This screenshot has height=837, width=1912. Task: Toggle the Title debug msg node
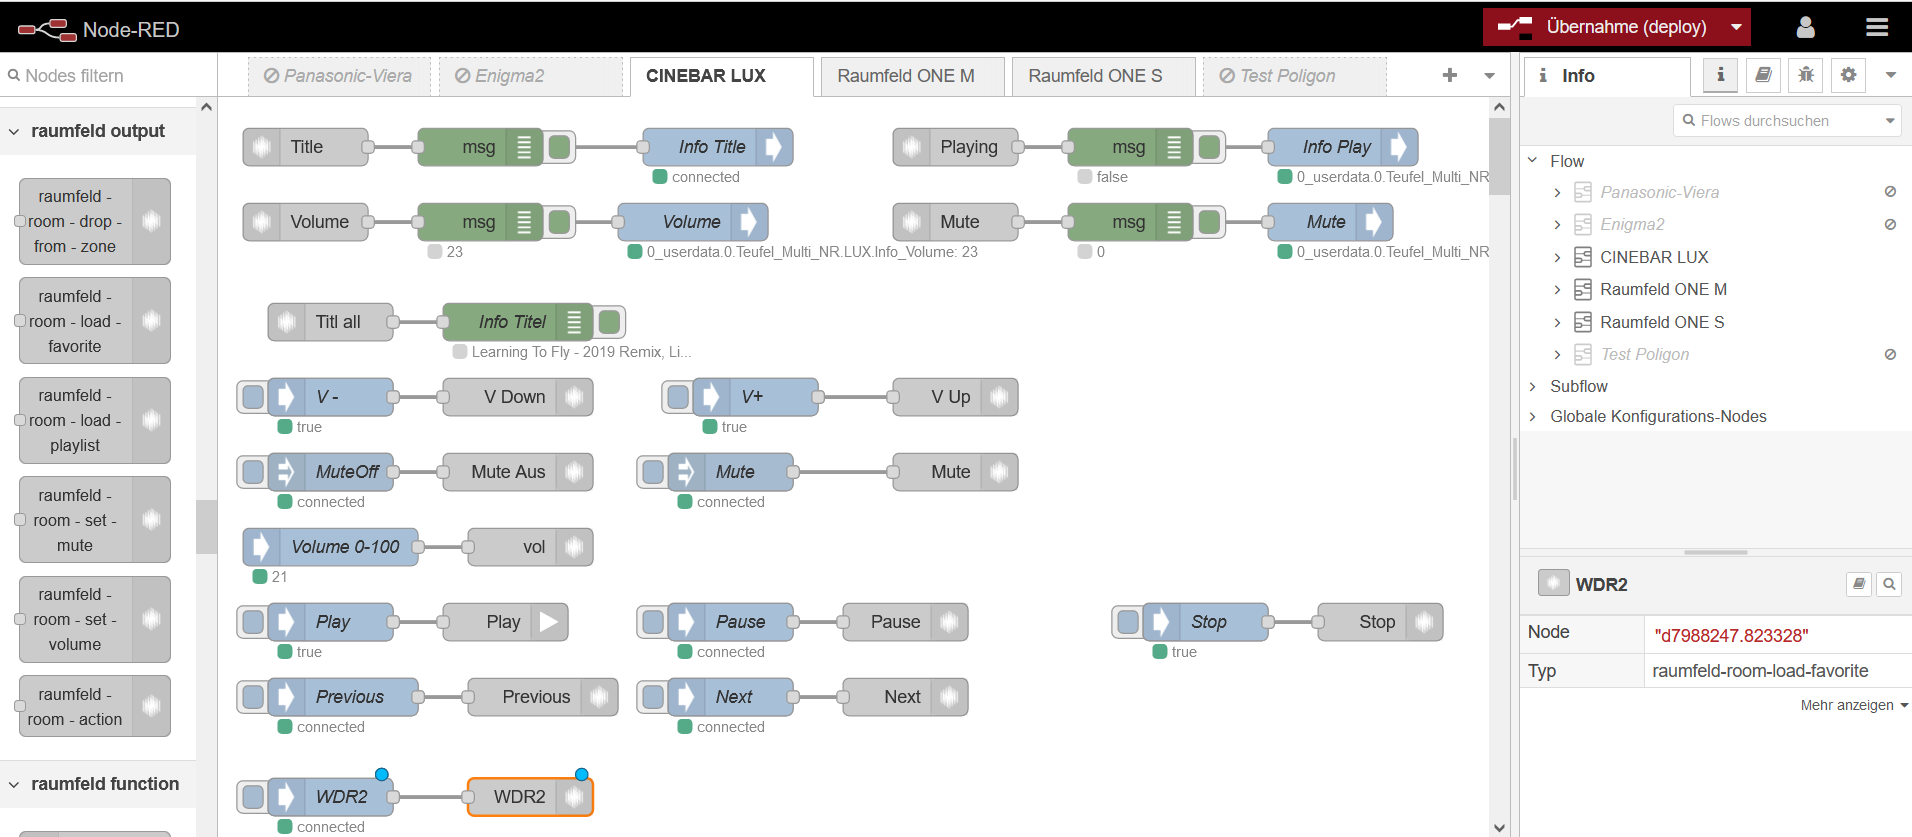click(x=560, y=147)
